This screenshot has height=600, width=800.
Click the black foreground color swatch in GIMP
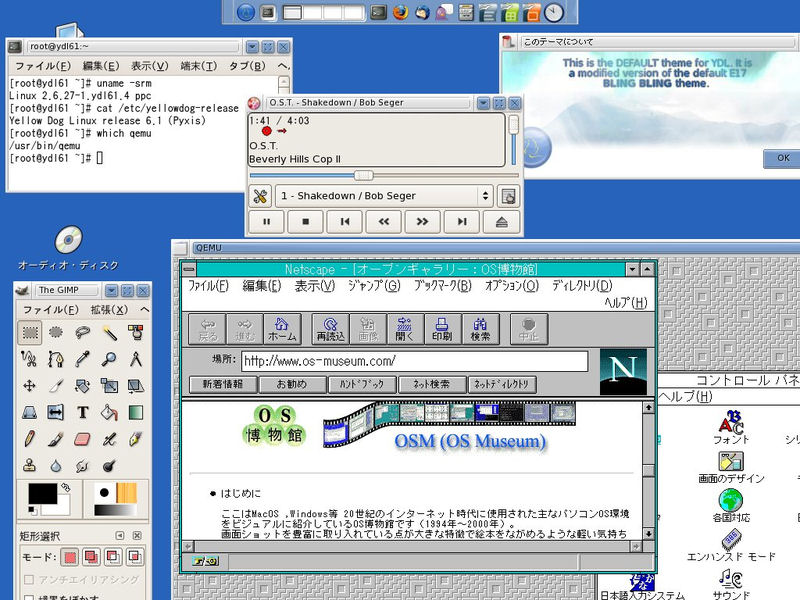point(43,494)
